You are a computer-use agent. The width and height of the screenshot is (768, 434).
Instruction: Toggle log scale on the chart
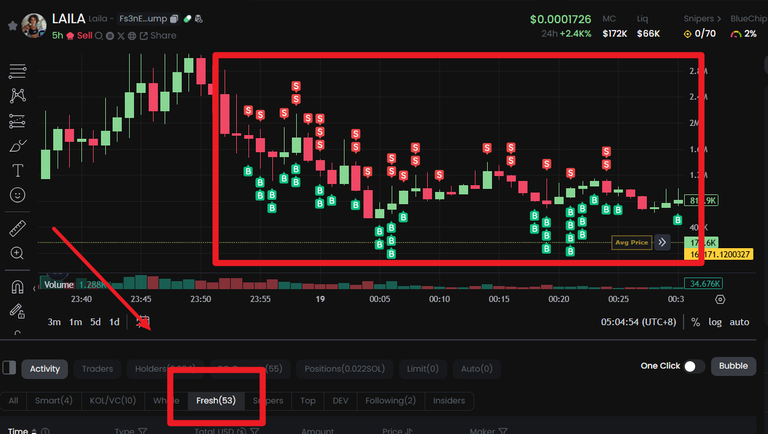pyautogui.click(x=714, y=322)
